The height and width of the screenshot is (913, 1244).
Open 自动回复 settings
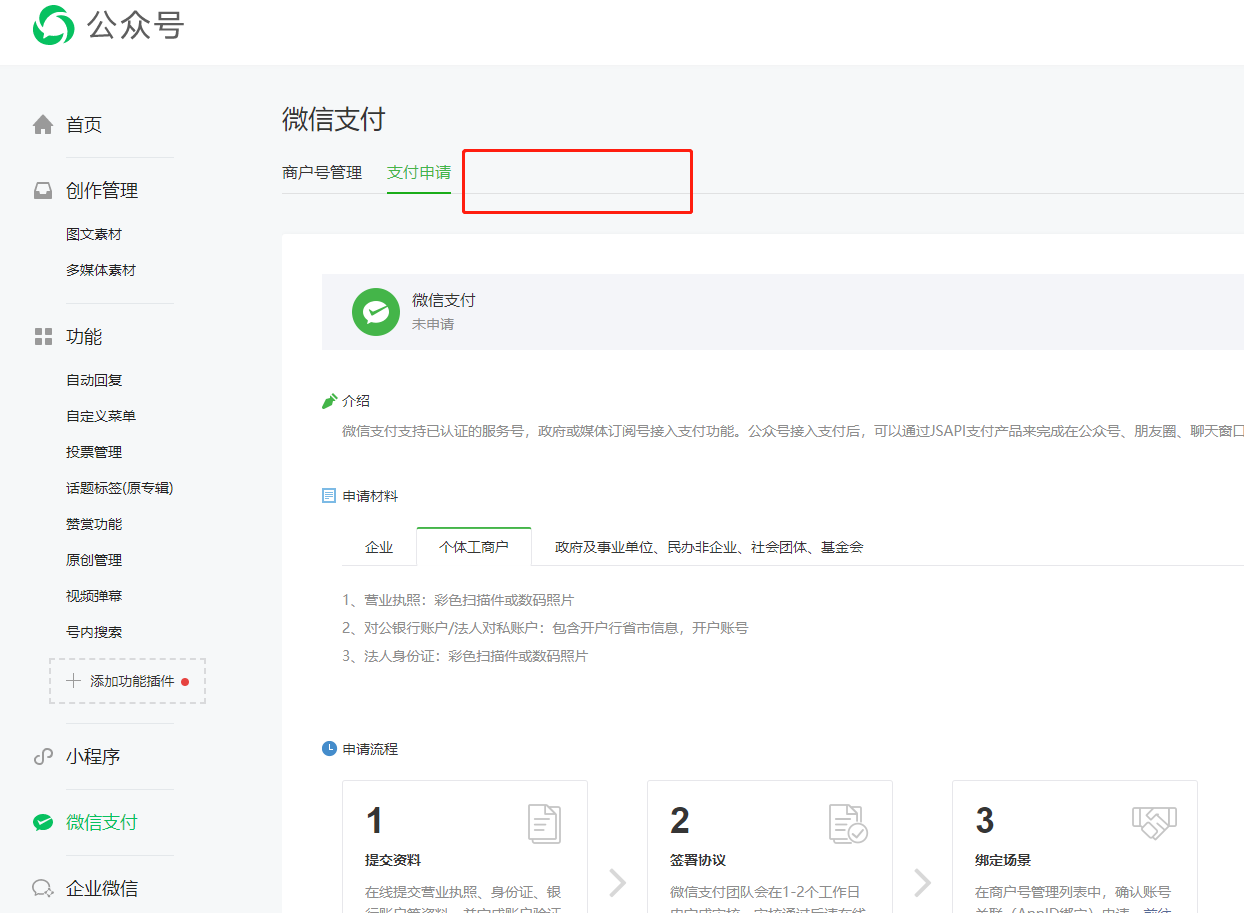pos(94,380)
